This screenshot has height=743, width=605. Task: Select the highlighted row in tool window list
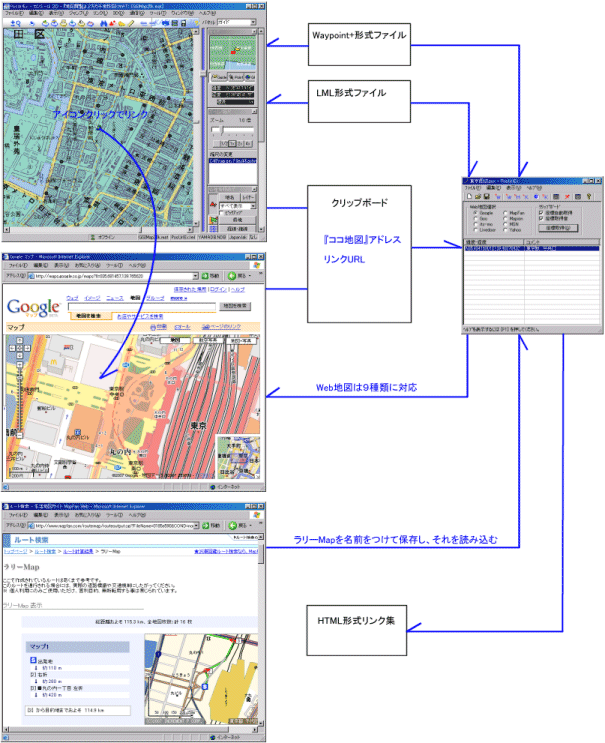[x=532, y=248]
